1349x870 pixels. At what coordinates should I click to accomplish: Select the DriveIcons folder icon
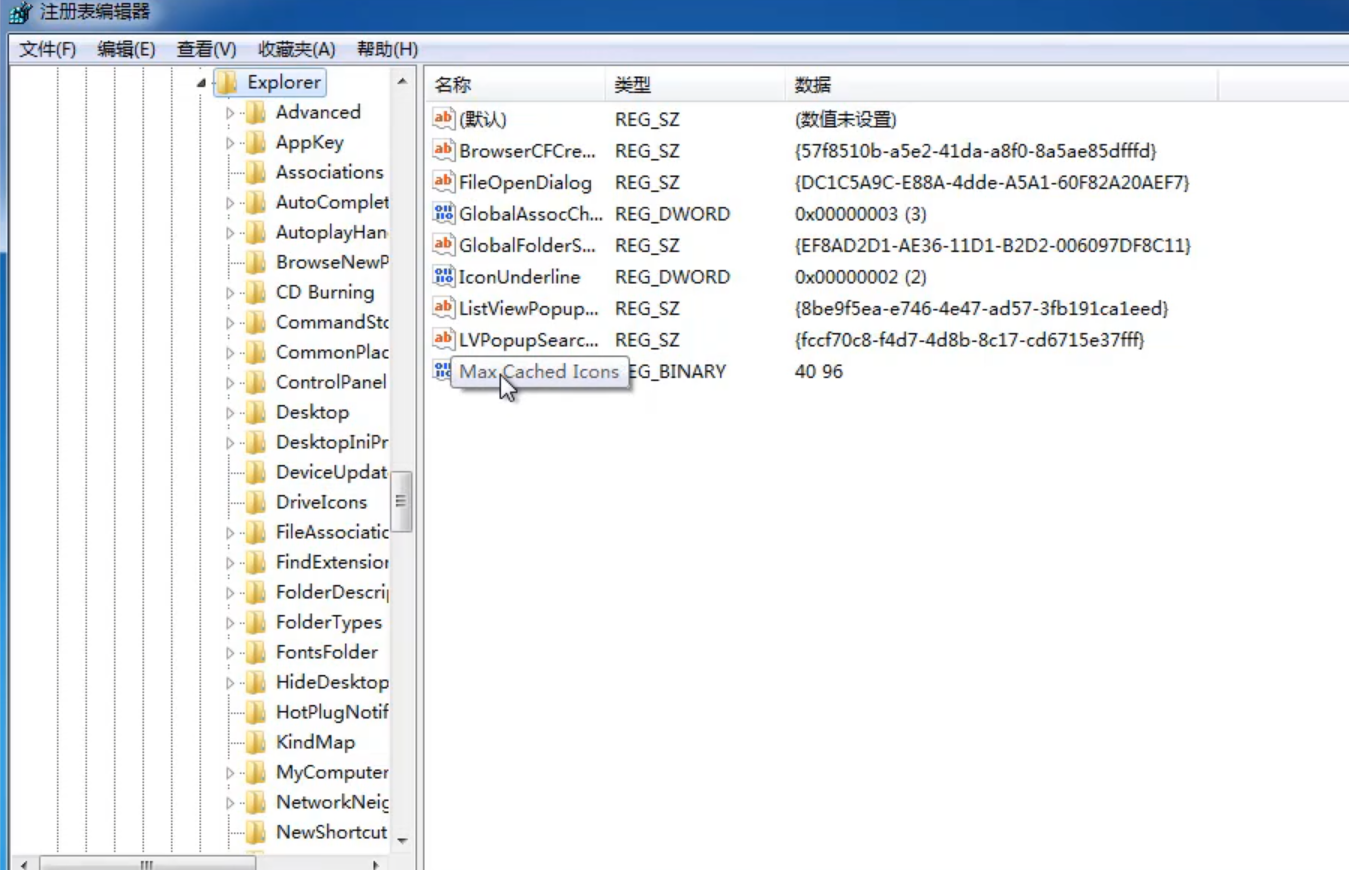point(257,502)
